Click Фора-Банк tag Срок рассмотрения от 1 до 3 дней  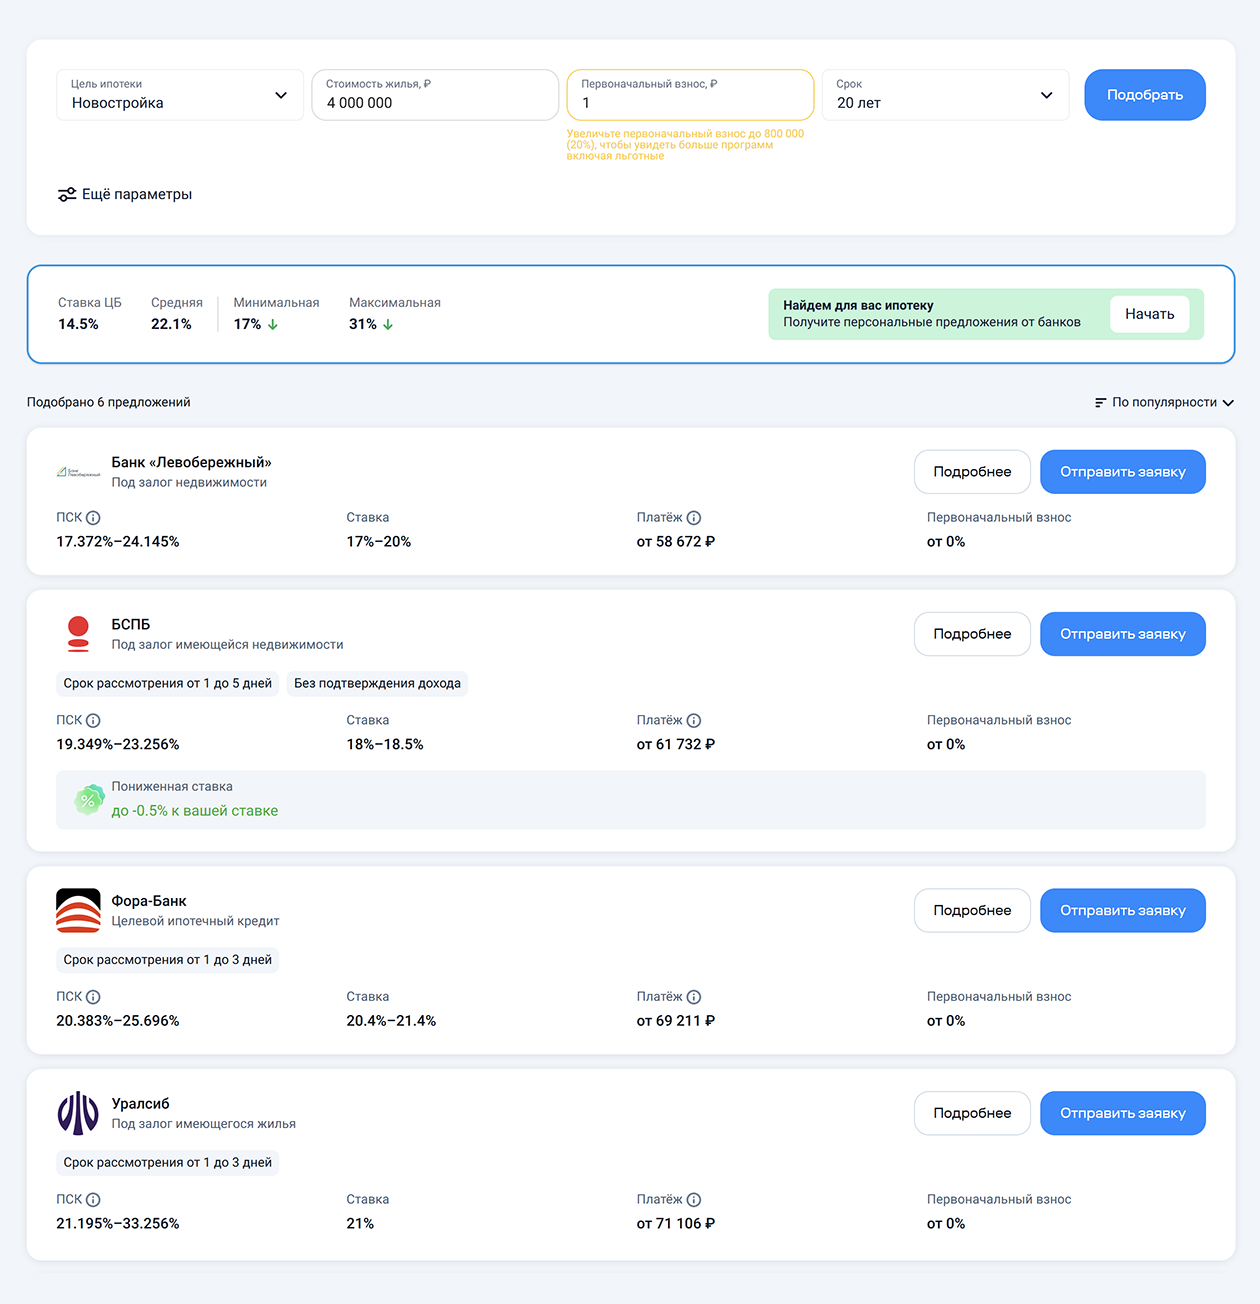168,960
